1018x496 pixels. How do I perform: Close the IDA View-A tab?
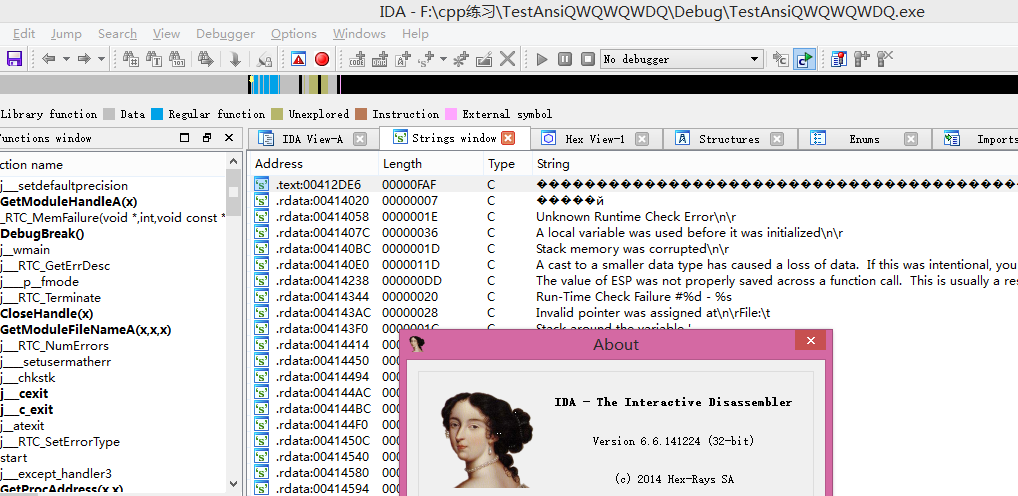click(360, 139)
